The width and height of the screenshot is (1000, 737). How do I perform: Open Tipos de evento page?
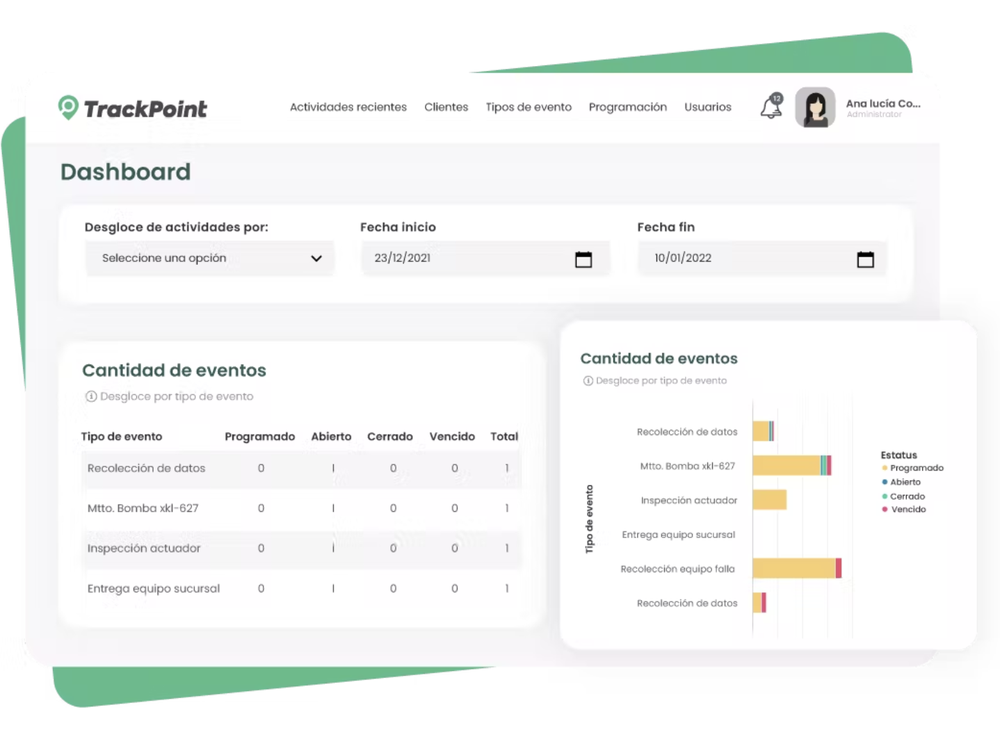tap(529, 107)
